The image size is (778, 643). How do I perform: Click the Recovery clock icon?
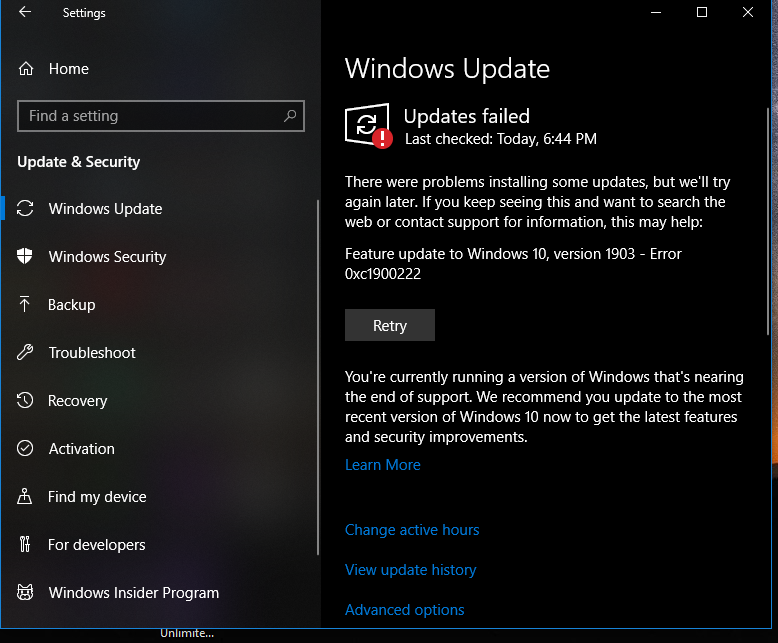tap(25, 400)
